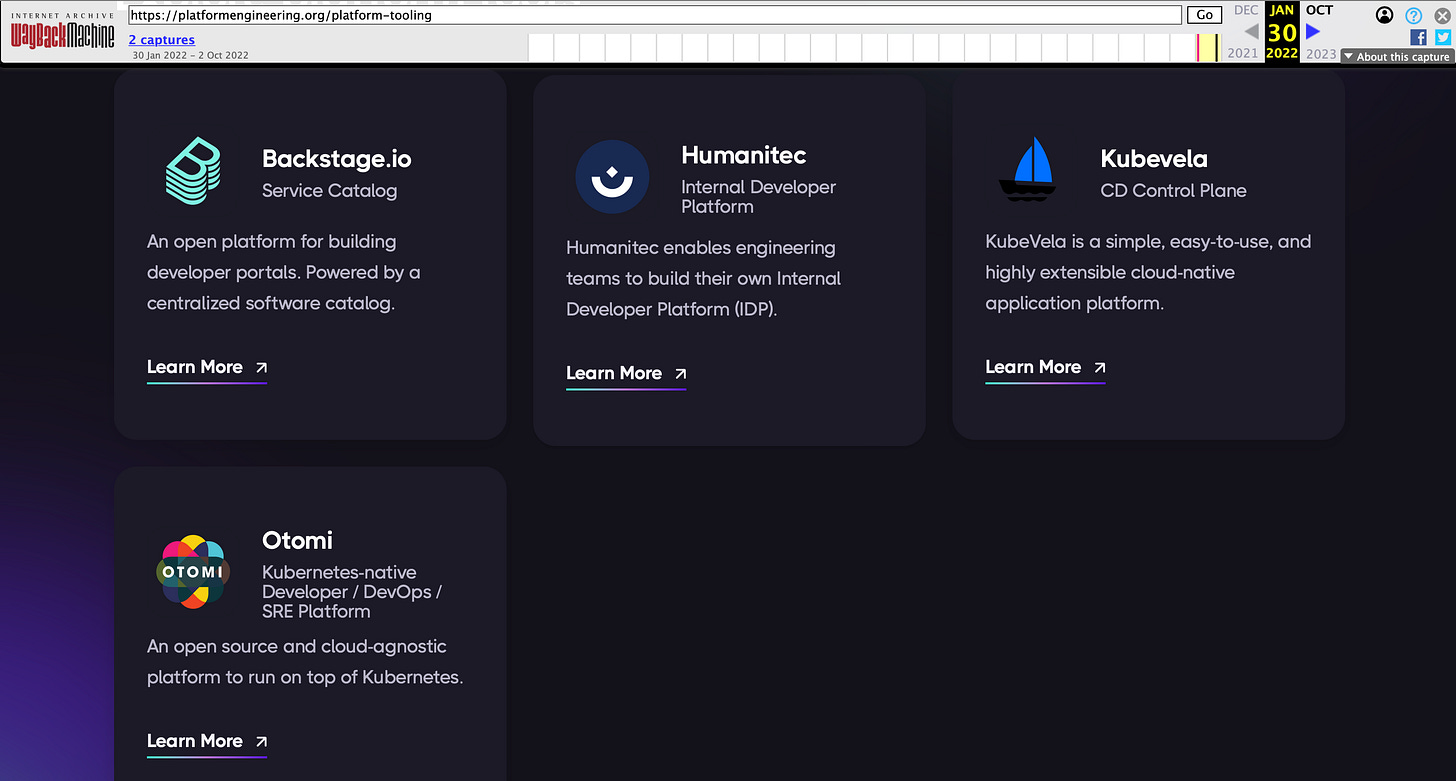Click the Otomi colorful logo

click(x=193, y=571)
